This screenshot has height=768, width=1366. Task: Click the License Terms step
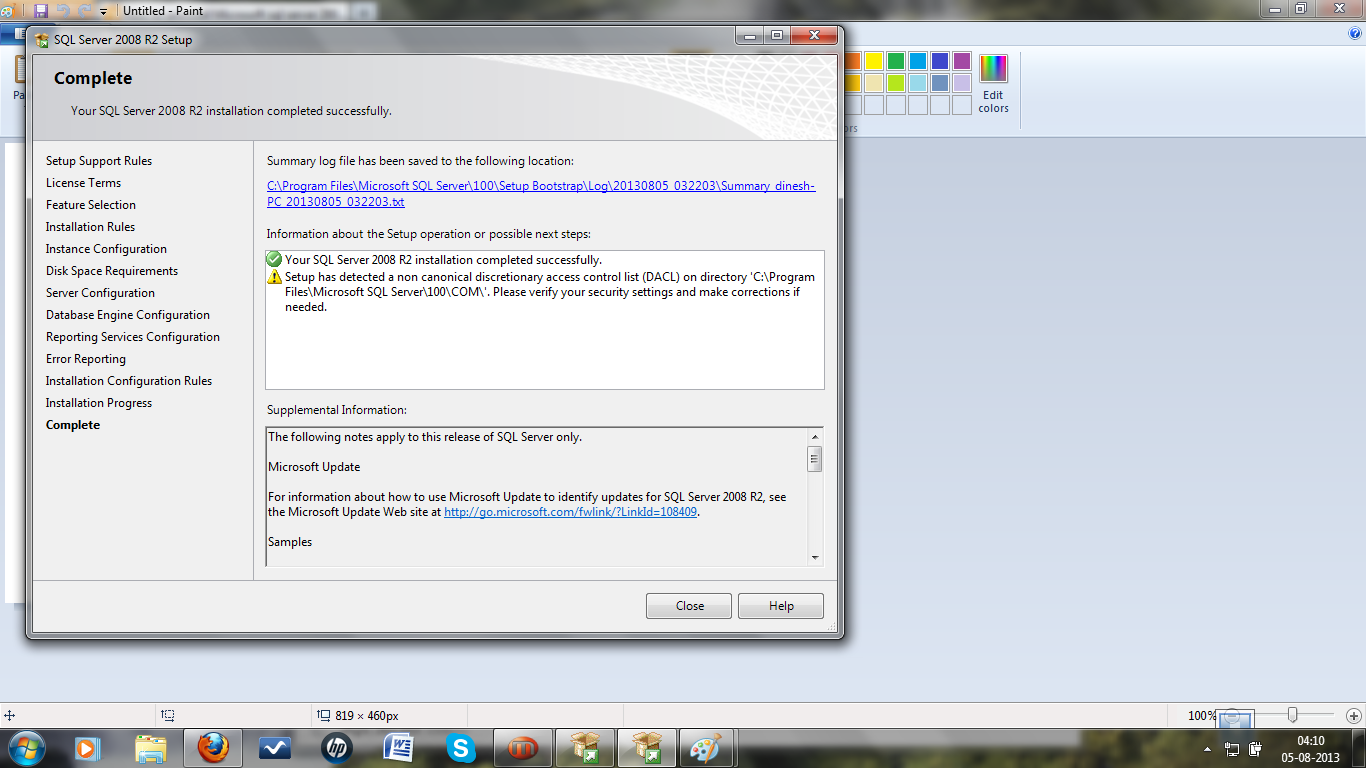[83, 183]
